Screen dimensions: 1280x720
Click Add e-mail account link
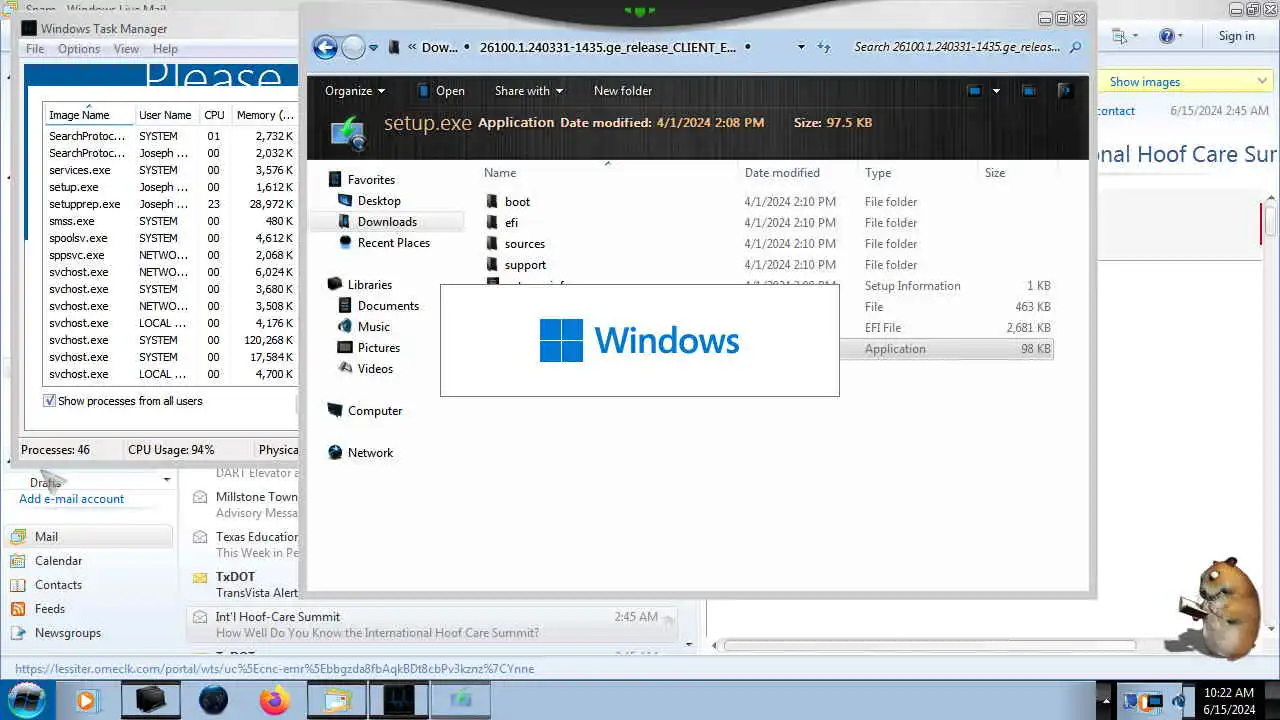tap(72, 499)
